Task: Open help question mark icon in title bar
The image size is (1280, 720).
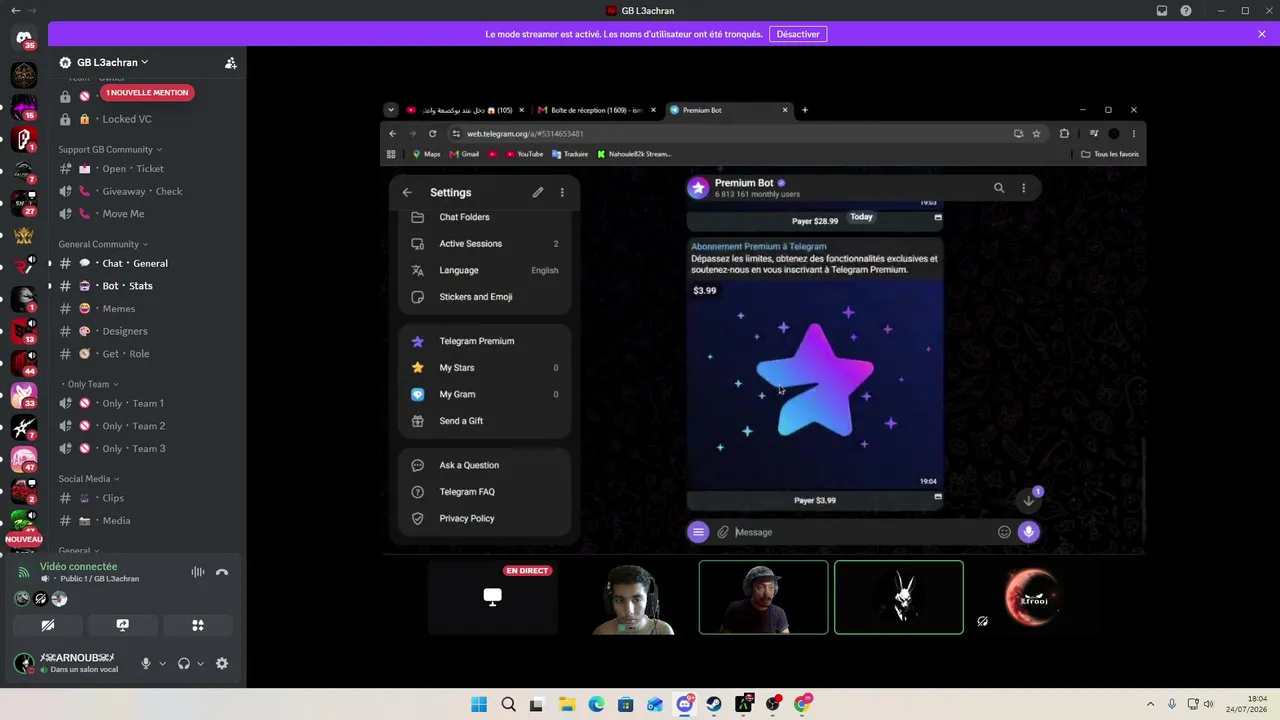Action: click(x=1186, y=11)
